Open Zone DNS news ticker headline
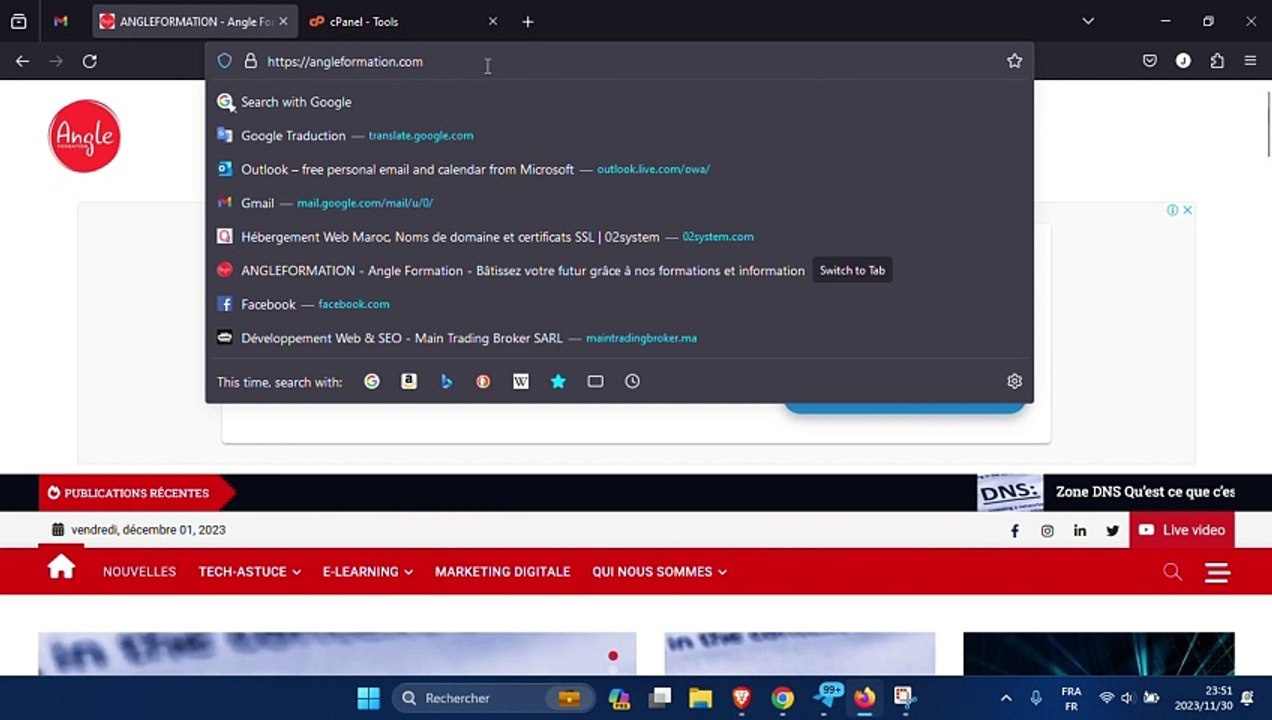Screen dimensions: 1272x720 pos(1145,492)
